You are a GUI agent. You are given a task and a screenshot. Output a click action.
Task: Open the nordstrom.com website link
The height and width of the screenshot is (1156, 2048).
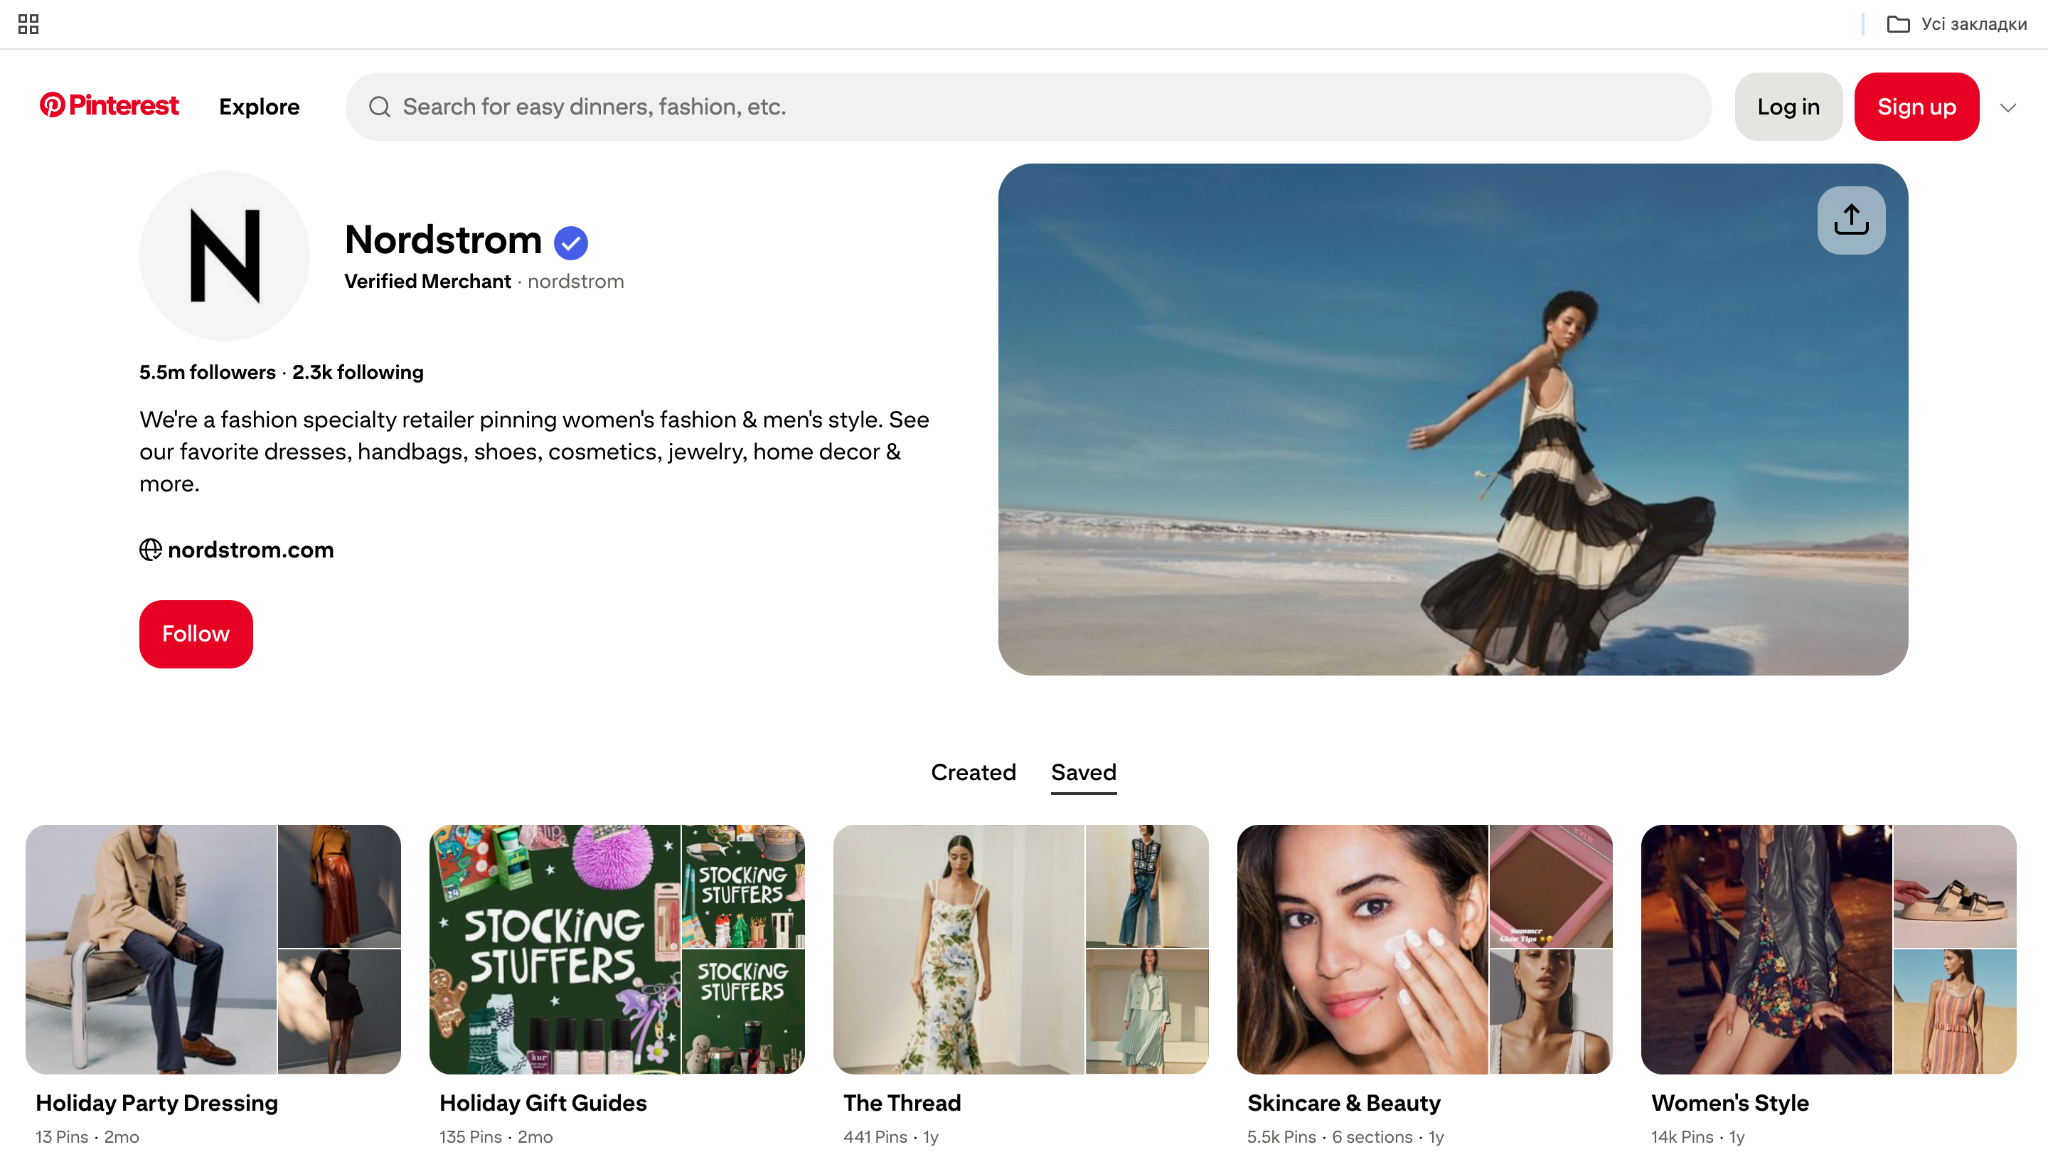250,550
